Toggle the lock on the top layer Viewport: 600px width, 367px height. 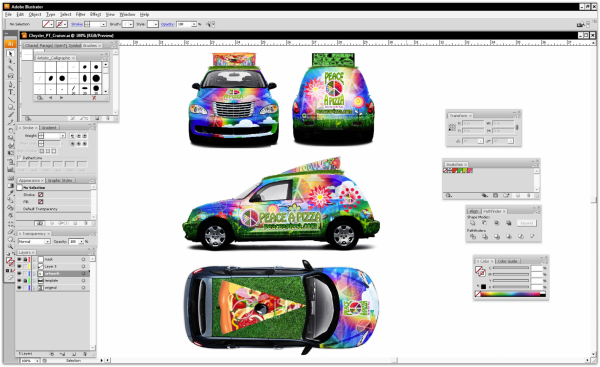pos(25,259)
